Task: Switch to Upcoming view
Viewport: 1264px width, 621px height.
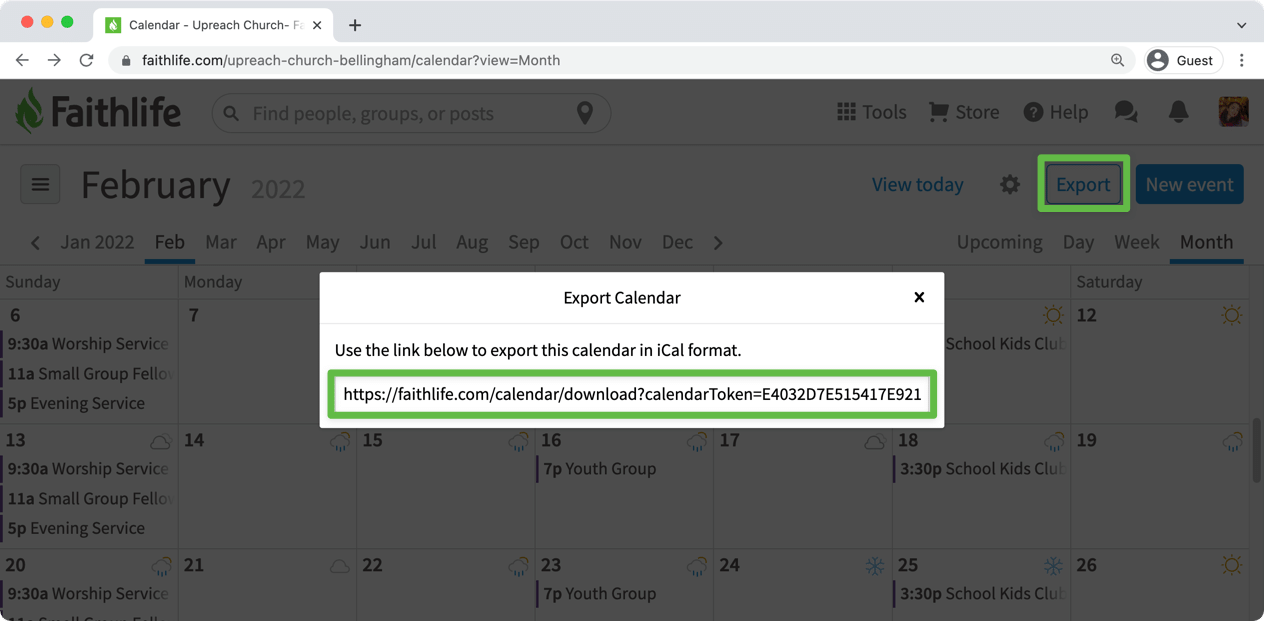Action: pos(999,242)
